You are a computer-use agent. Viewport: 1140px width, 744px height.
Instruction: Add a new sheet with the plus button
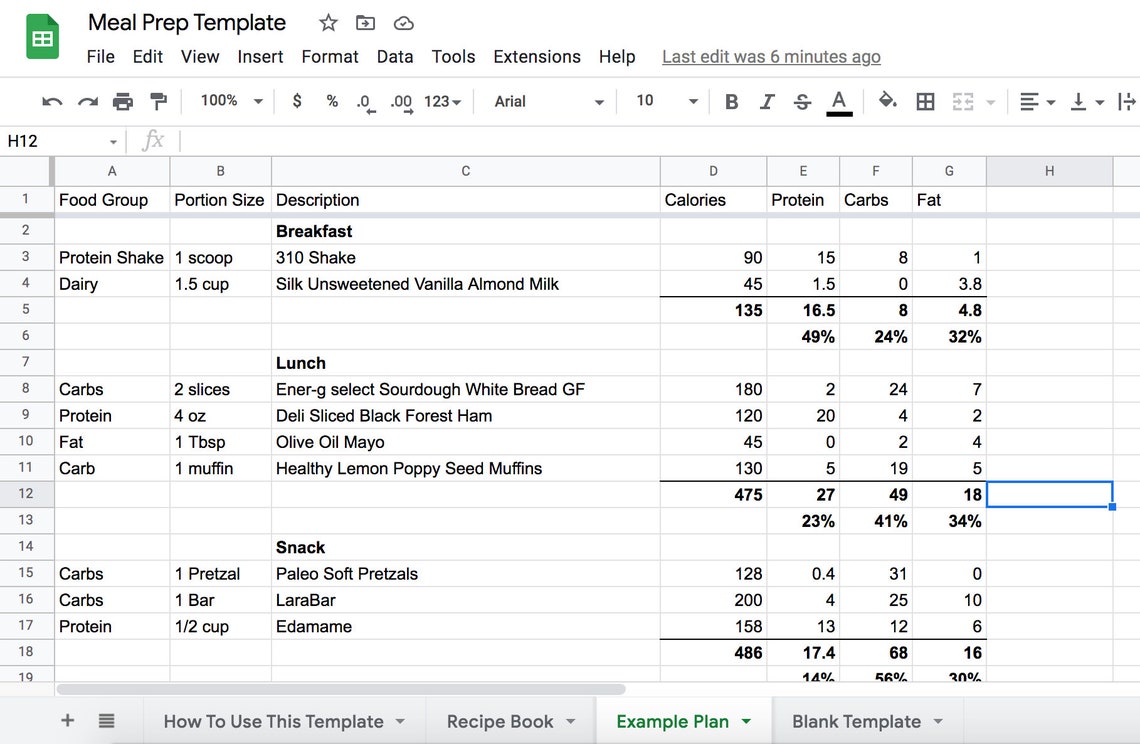pyautogui.click(x=67, y=720)
